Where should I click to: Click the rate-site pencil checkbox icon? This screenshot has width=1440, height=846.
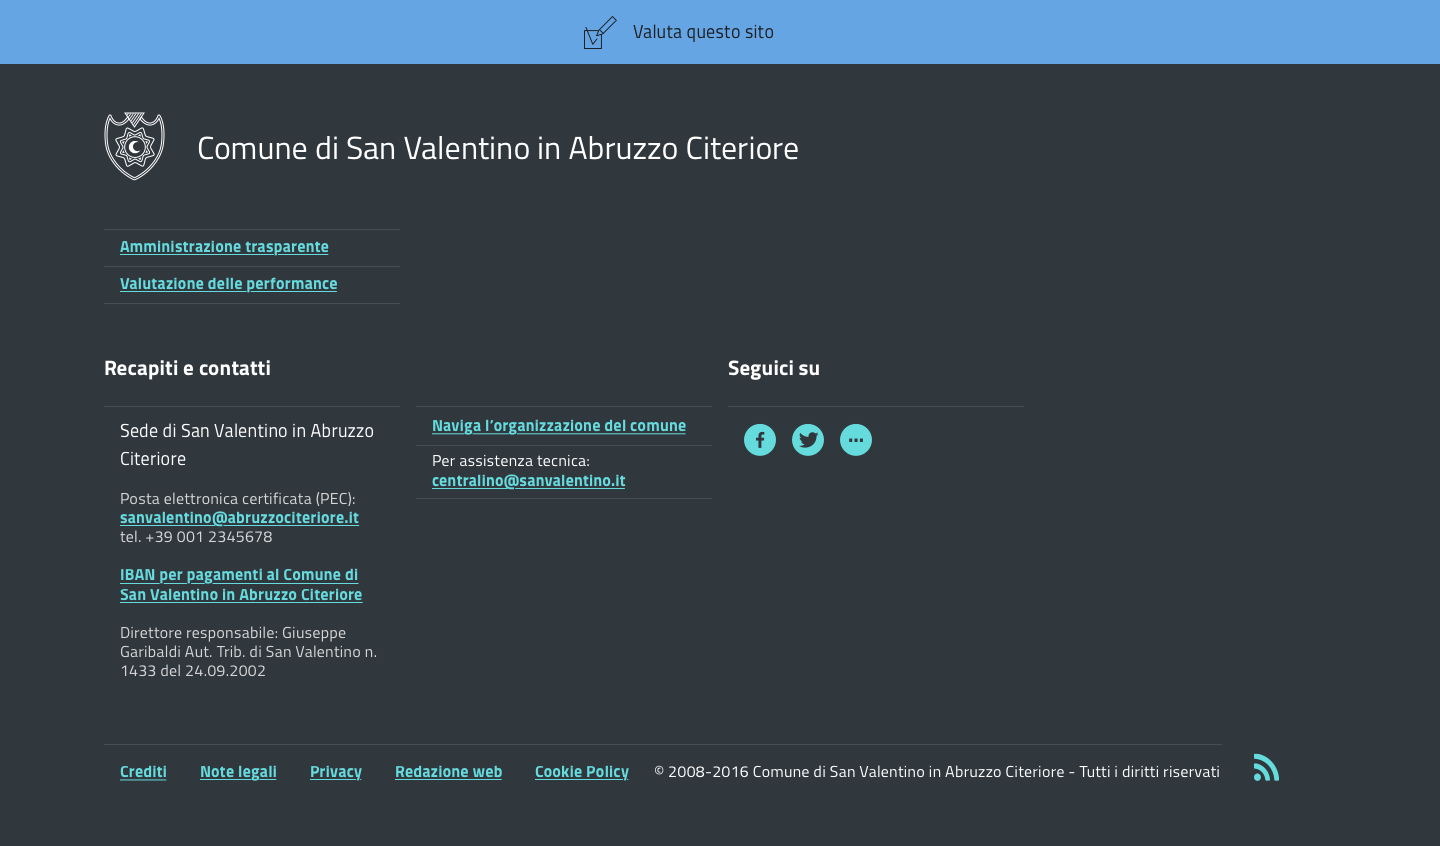600,32
